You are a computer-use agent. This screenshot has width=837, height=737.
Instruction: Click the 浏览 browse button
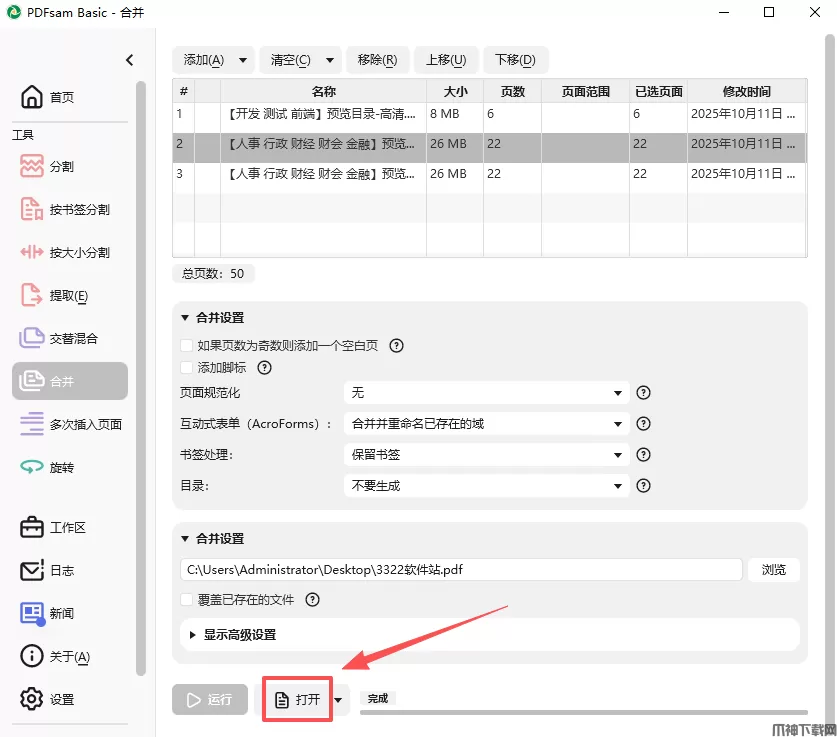(774, 570)
